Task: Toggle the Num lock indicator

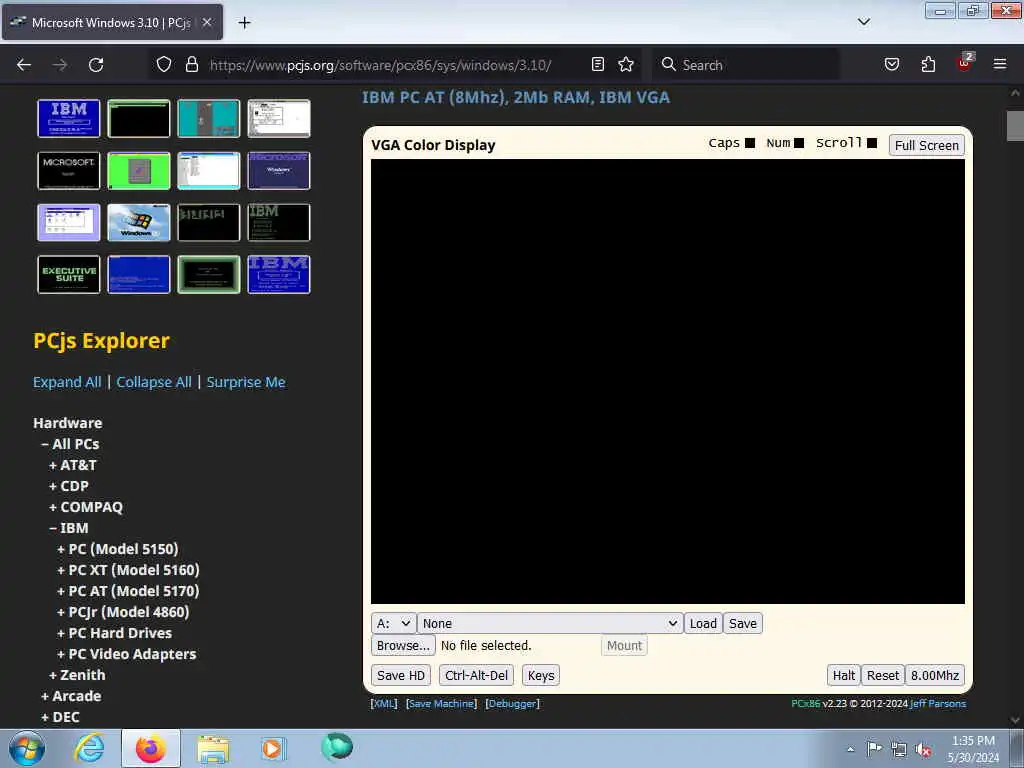Action: [799, 143]
